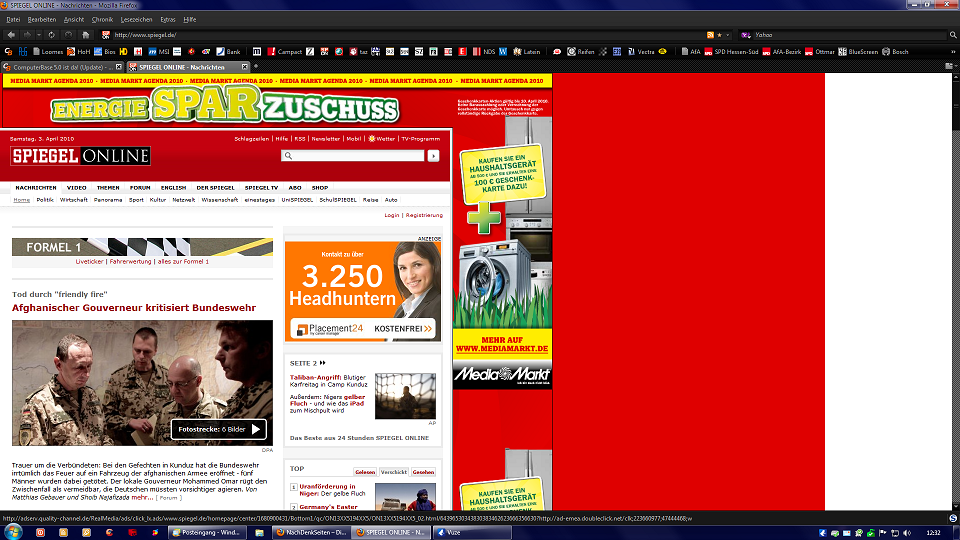Open the Campact bookmark

(x=285, y=52)
